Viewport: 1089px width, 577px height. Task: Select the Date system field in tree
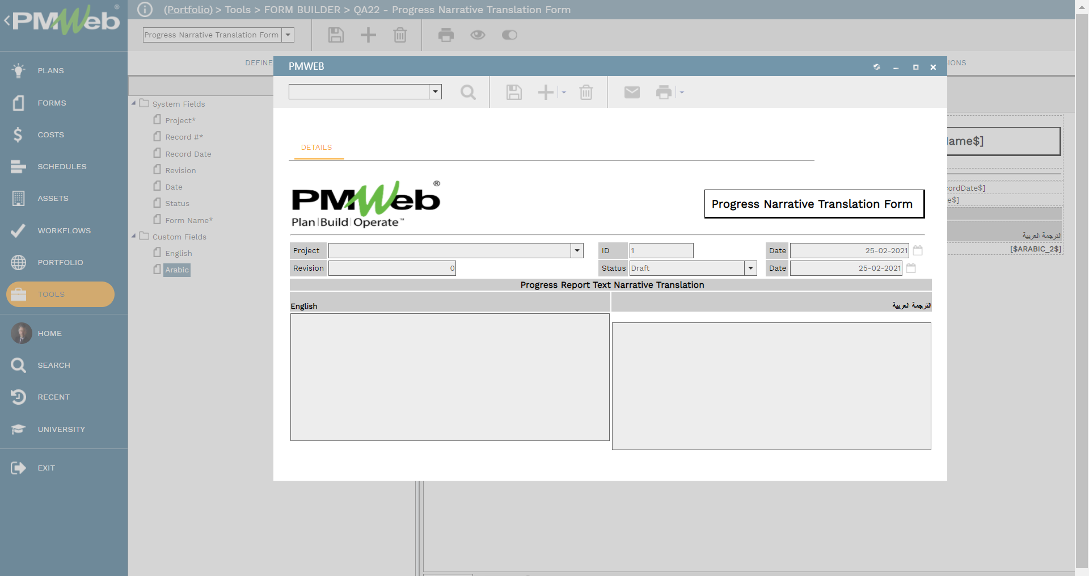174,187
